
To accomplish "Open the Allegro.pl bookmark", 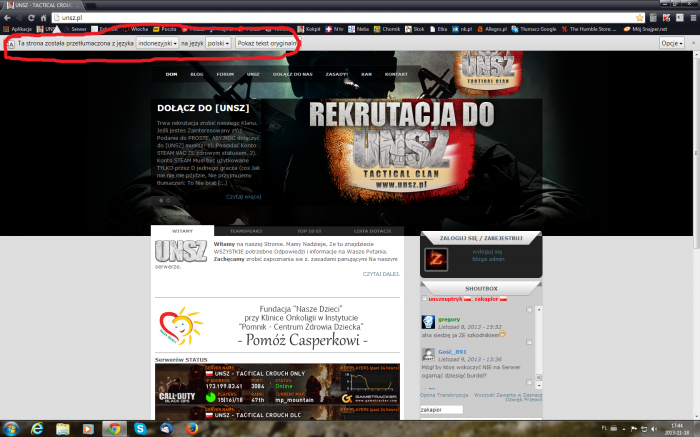I will pyautogui.click(x=492, y=29).
